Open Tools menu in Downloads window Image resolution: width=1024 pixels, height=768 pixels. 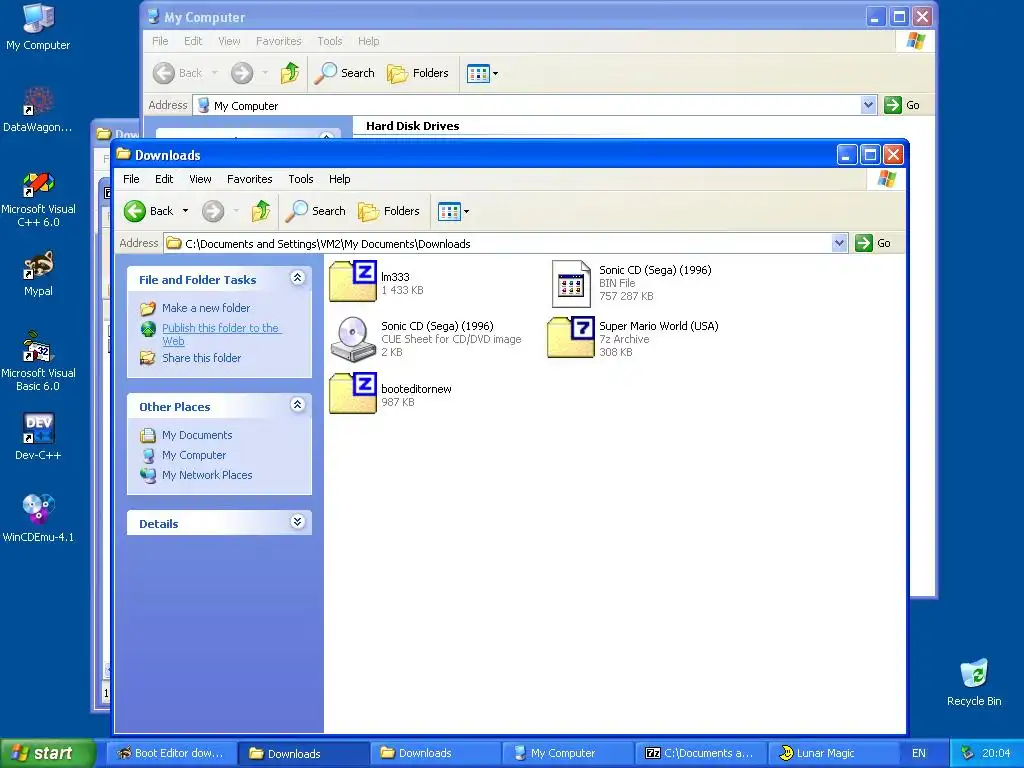300,179
